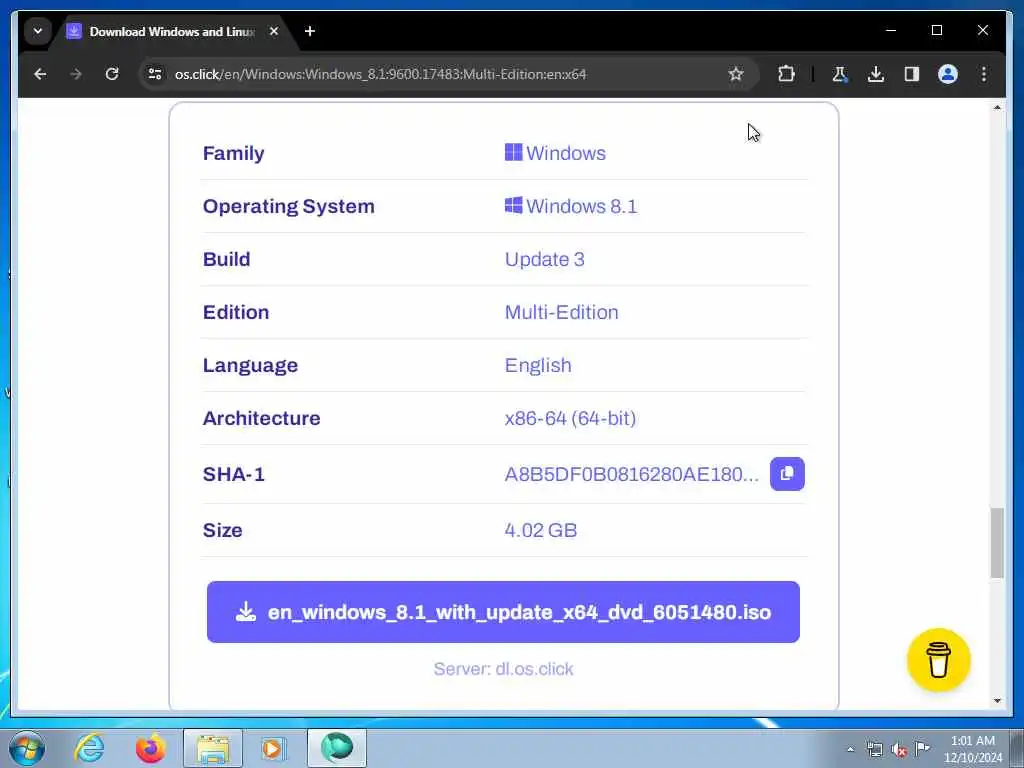The width and height of the screenshot is (1024, 768).
Task: Click the 4.02 GB size value
Action: point(541,530)
